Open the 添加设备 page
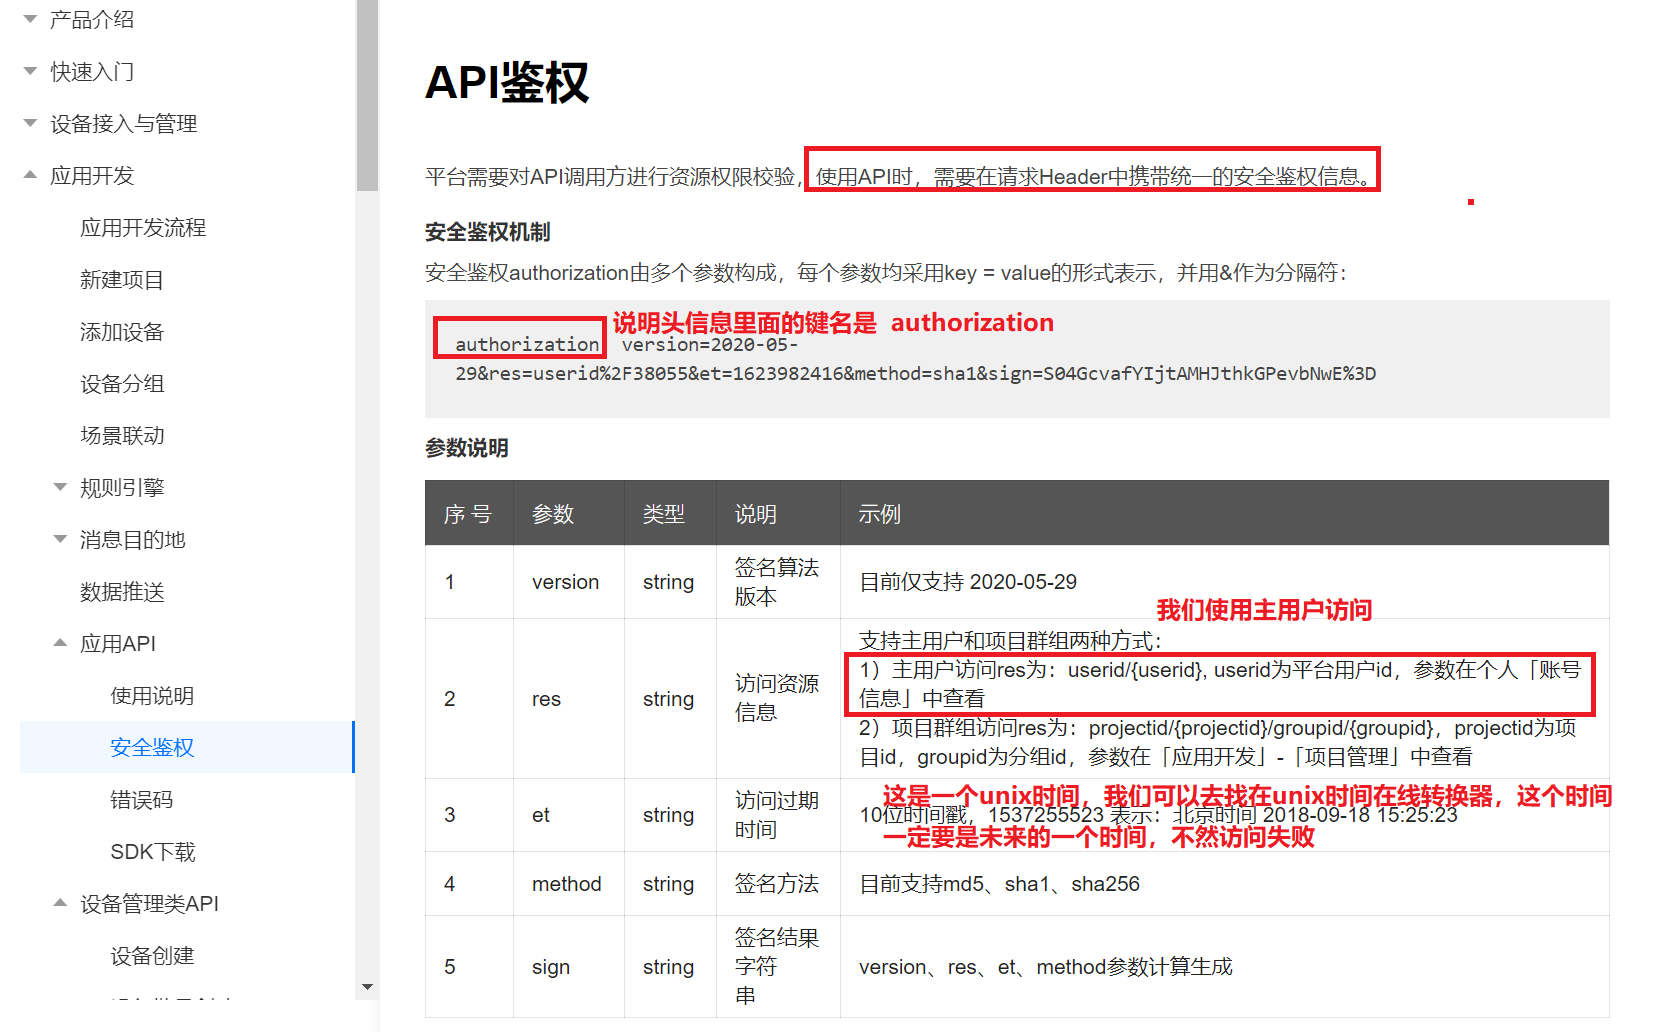The image size is (1680, 1032). 122,332
